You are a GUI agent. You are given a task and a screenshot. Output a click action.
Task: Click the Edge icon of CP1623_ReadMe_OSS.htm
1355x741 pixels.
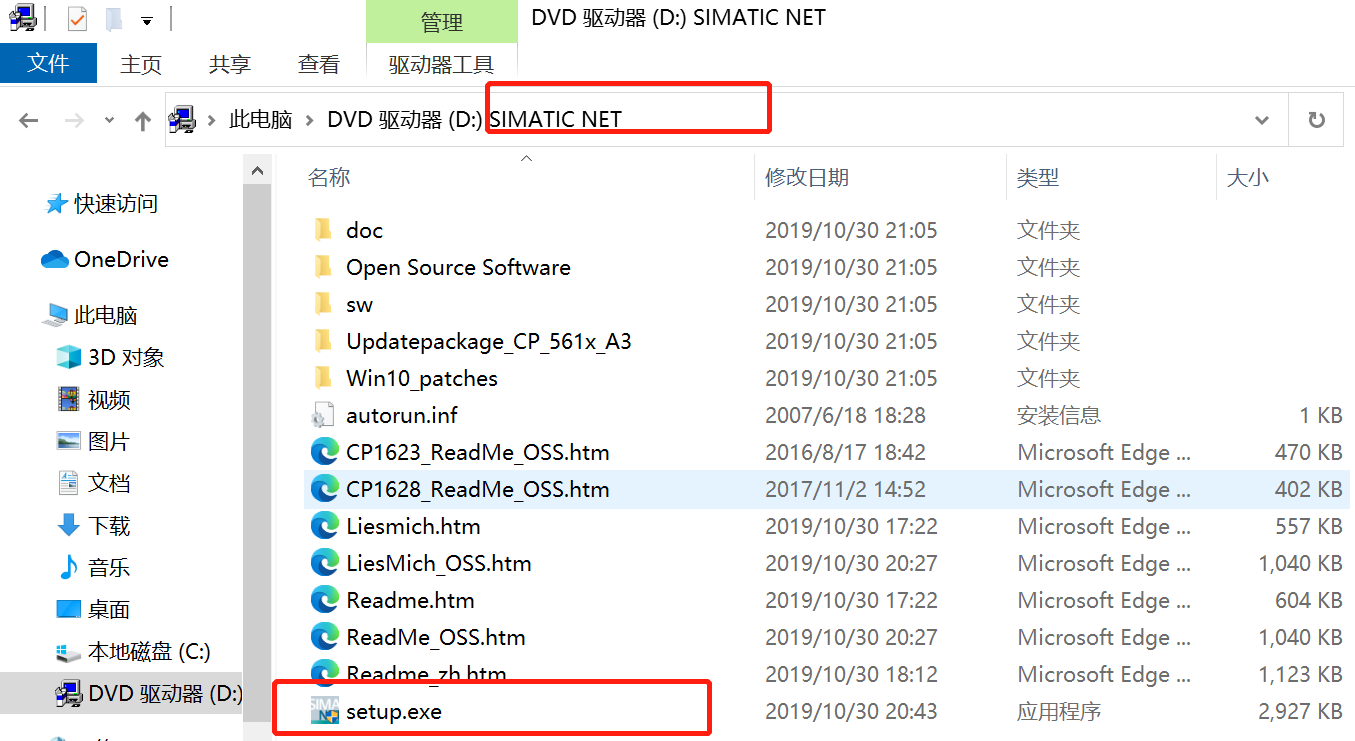(x=324, y=452)
